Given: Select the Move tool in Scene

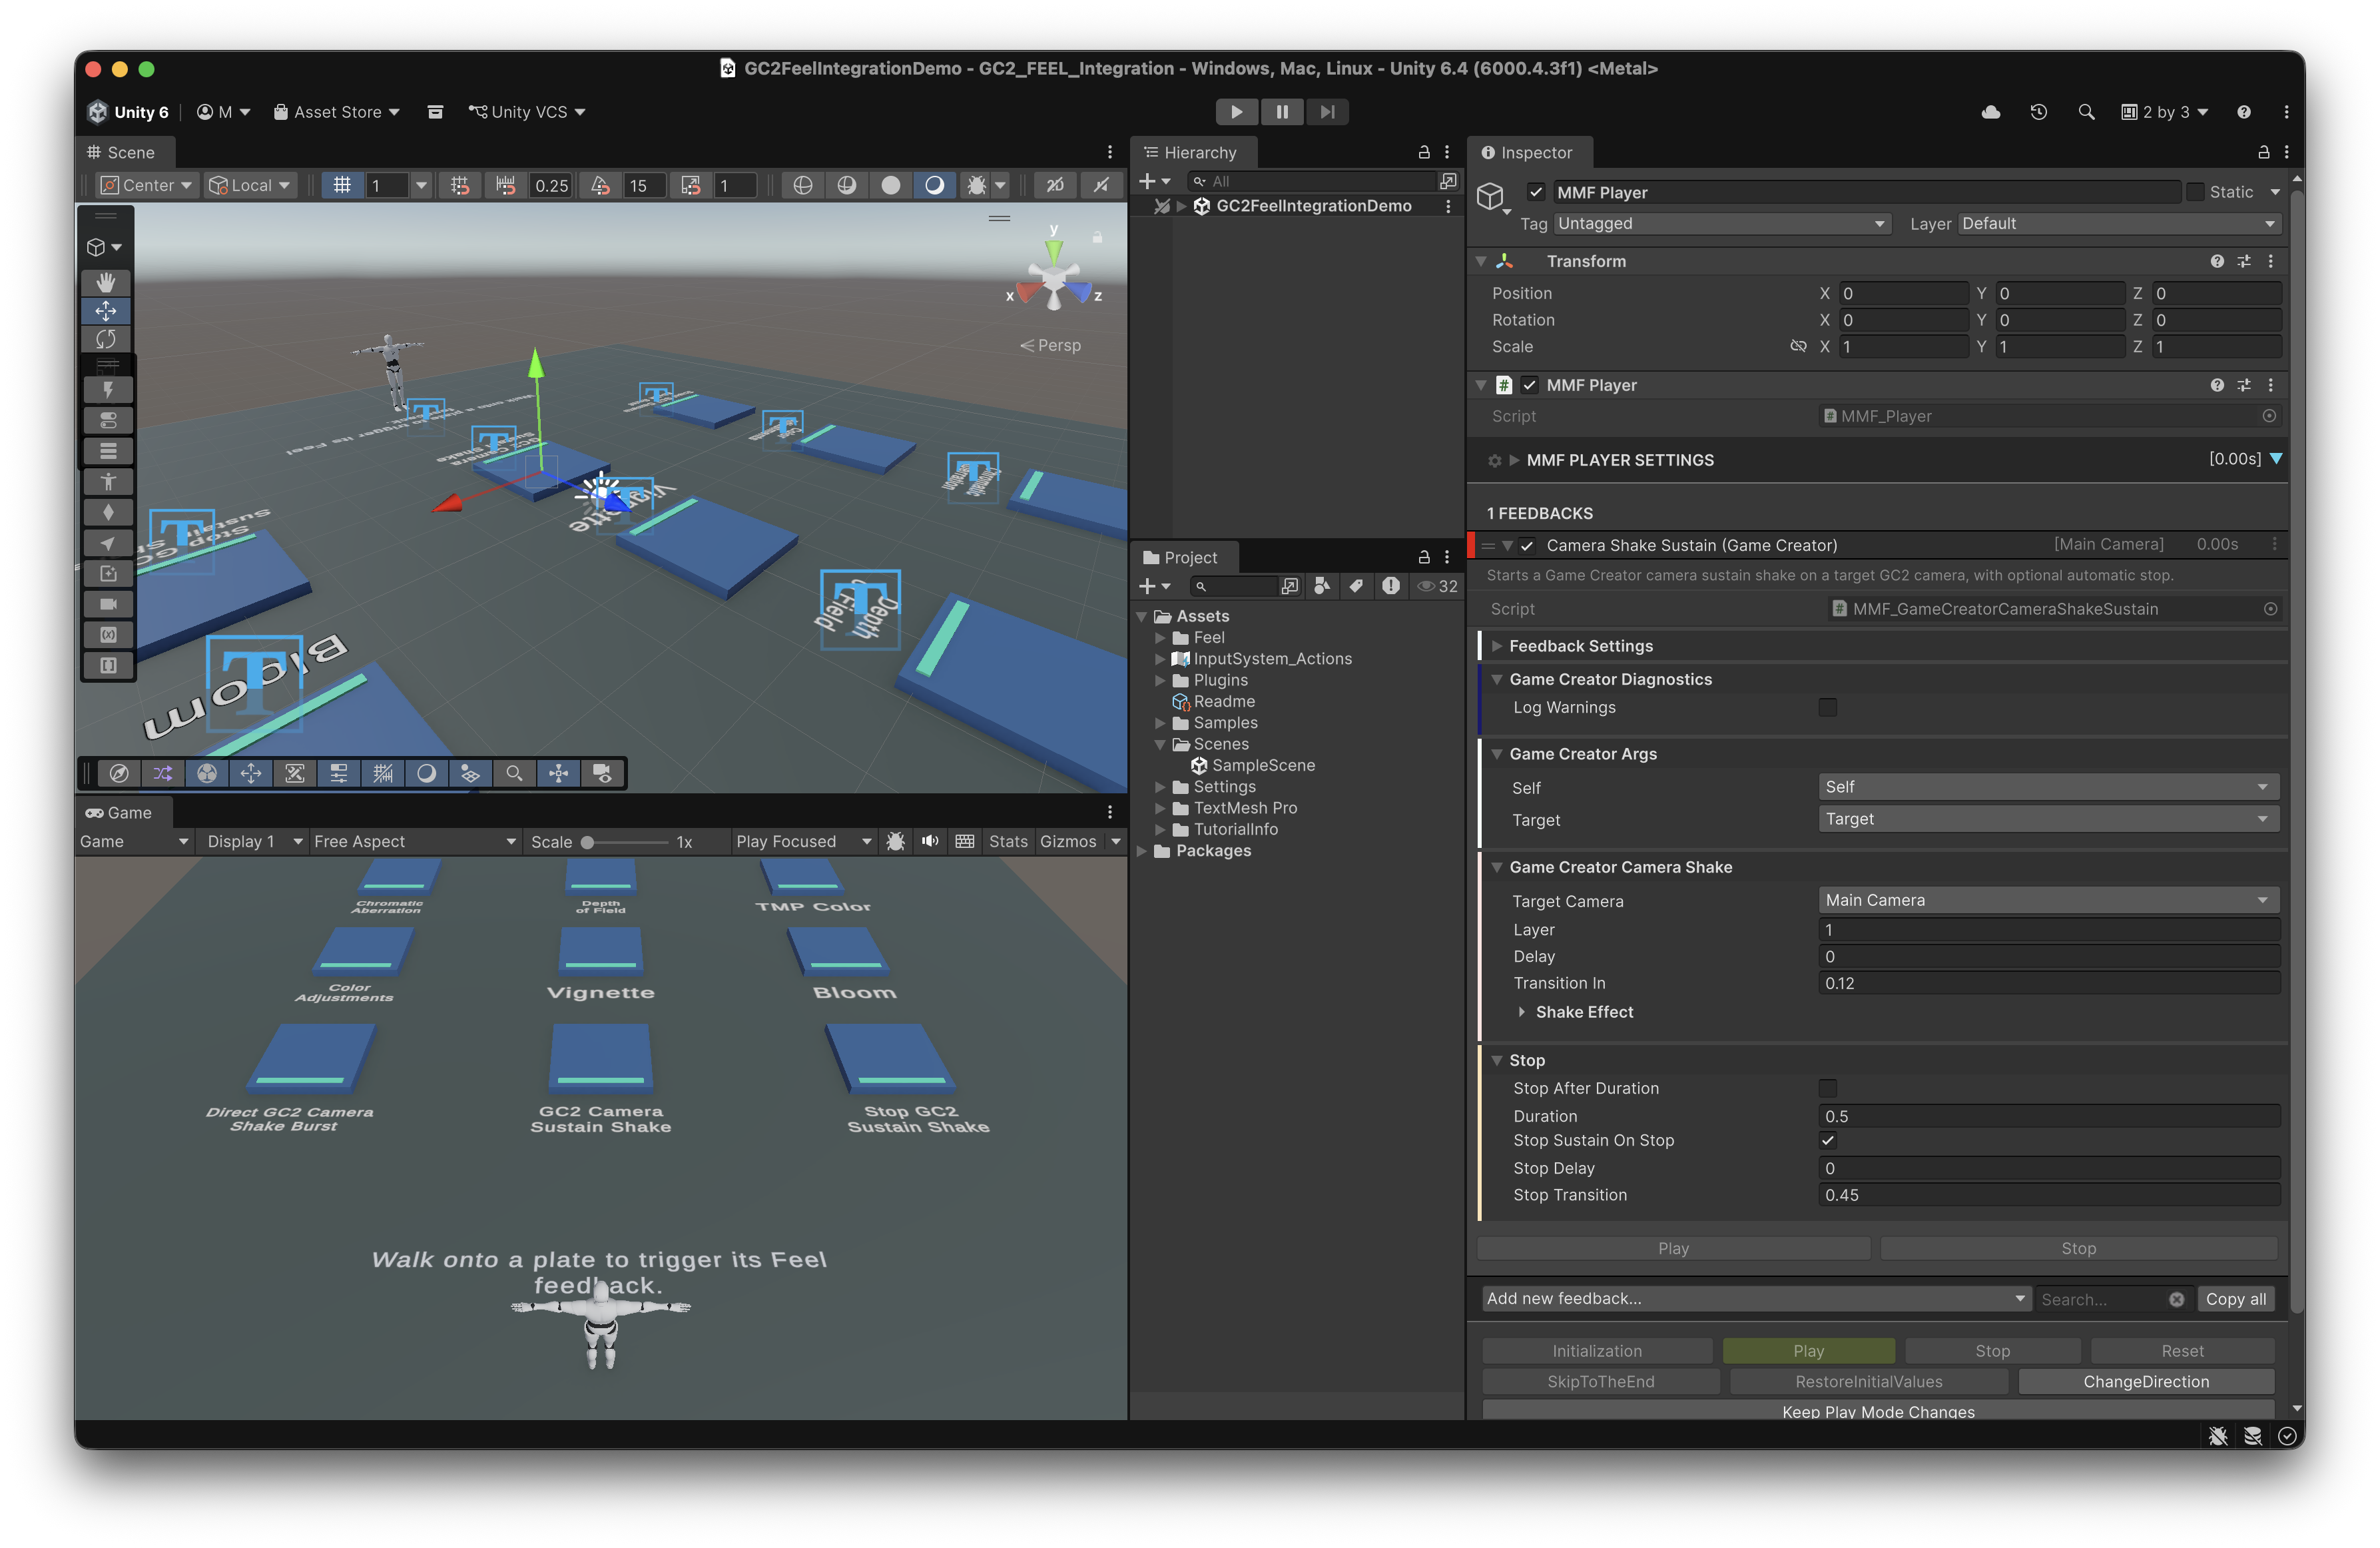Looking at the screenshot, I should [x=106, y=311].
